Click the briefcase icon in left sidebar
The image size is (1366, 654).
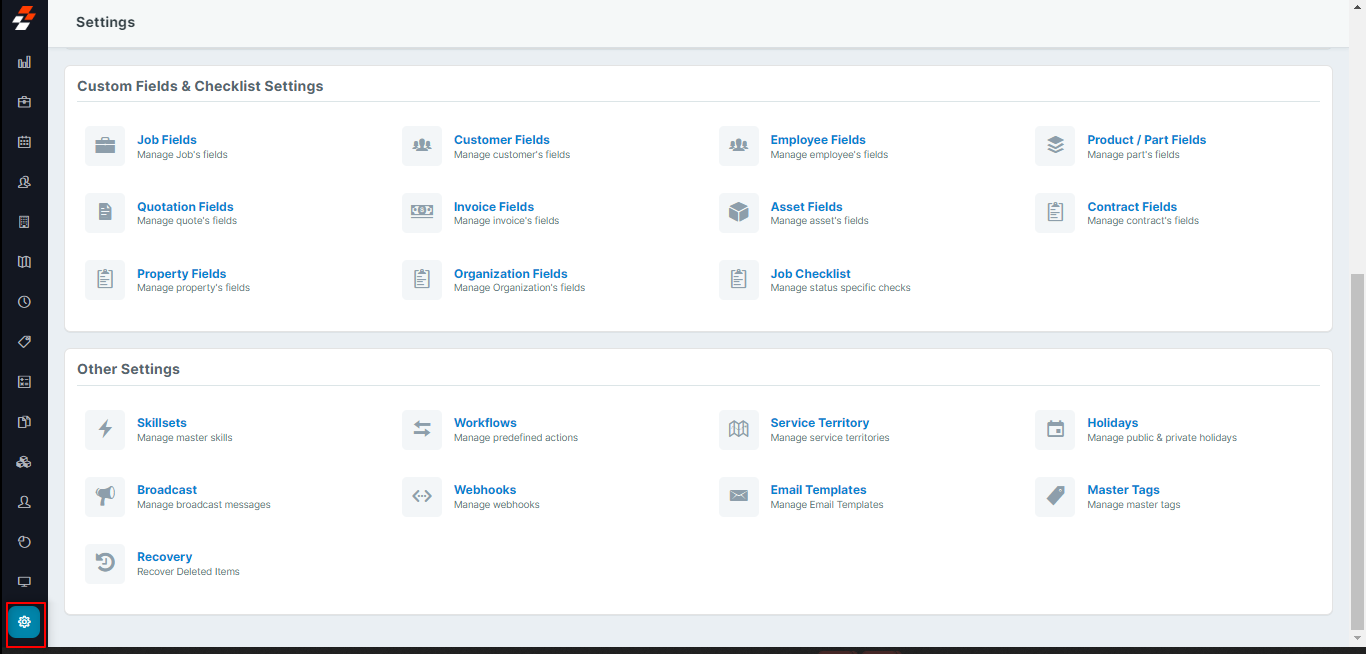pyautogui.click(x=24, y=102)
